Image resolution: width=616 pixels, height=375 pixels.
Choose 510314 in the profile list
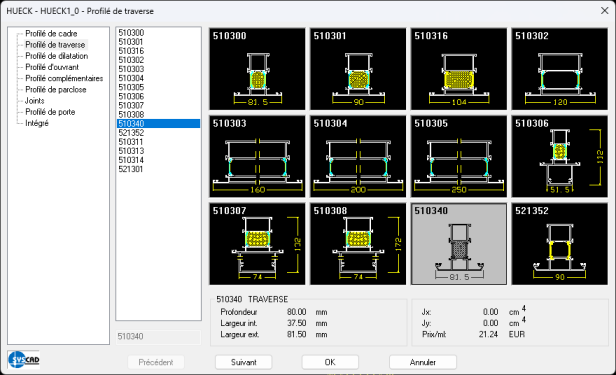[158, 160]
